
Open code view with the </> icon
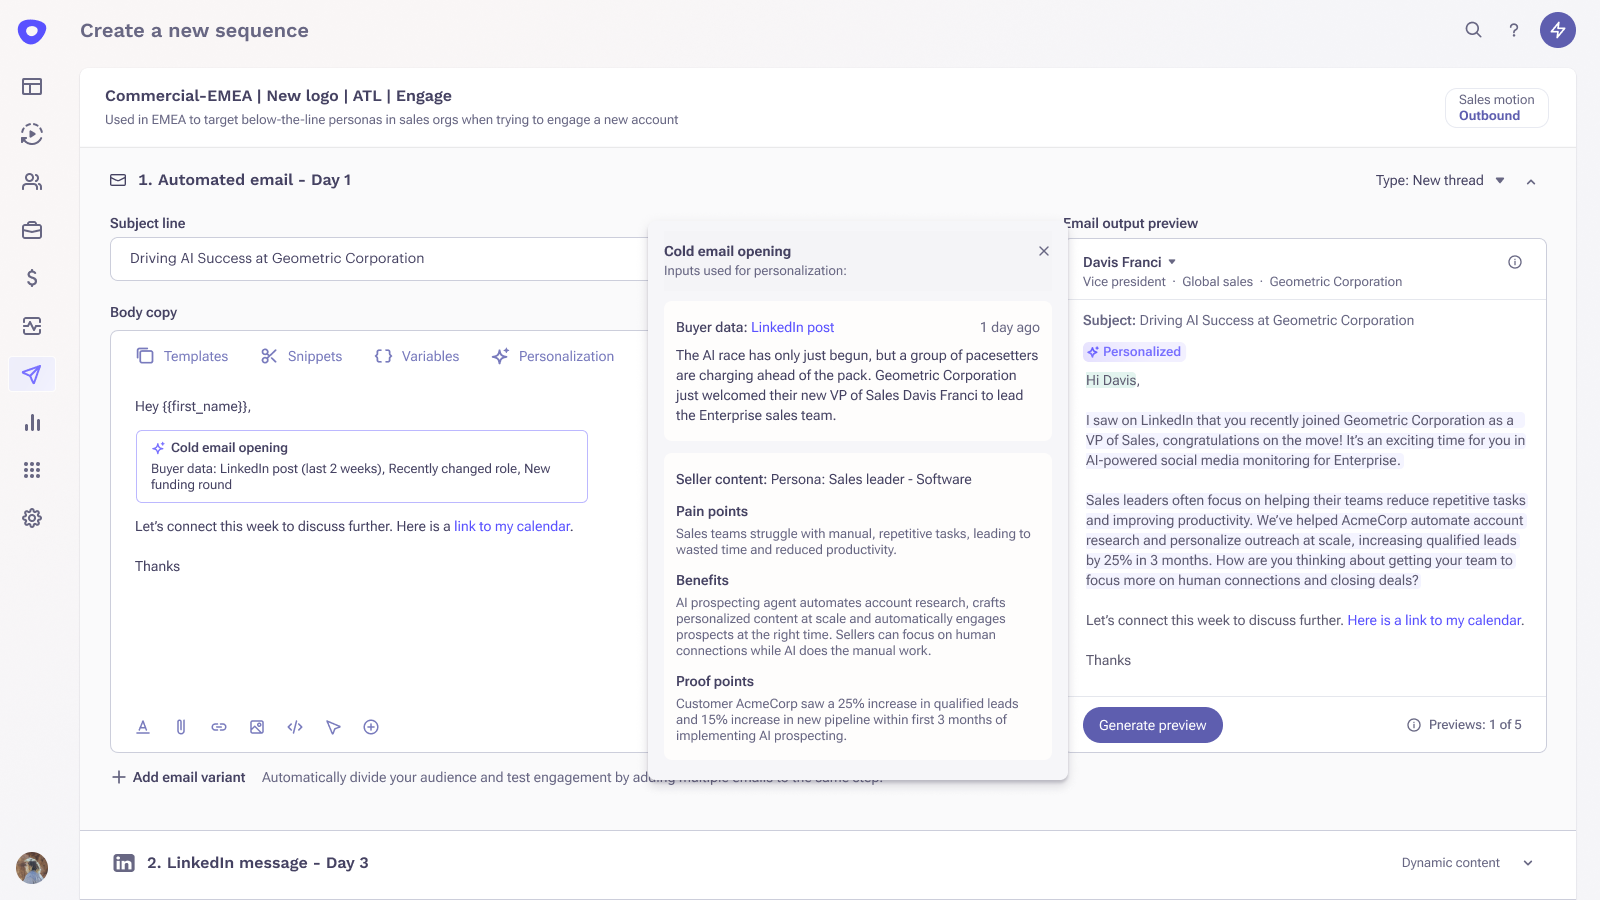click(x=295, y=727)
